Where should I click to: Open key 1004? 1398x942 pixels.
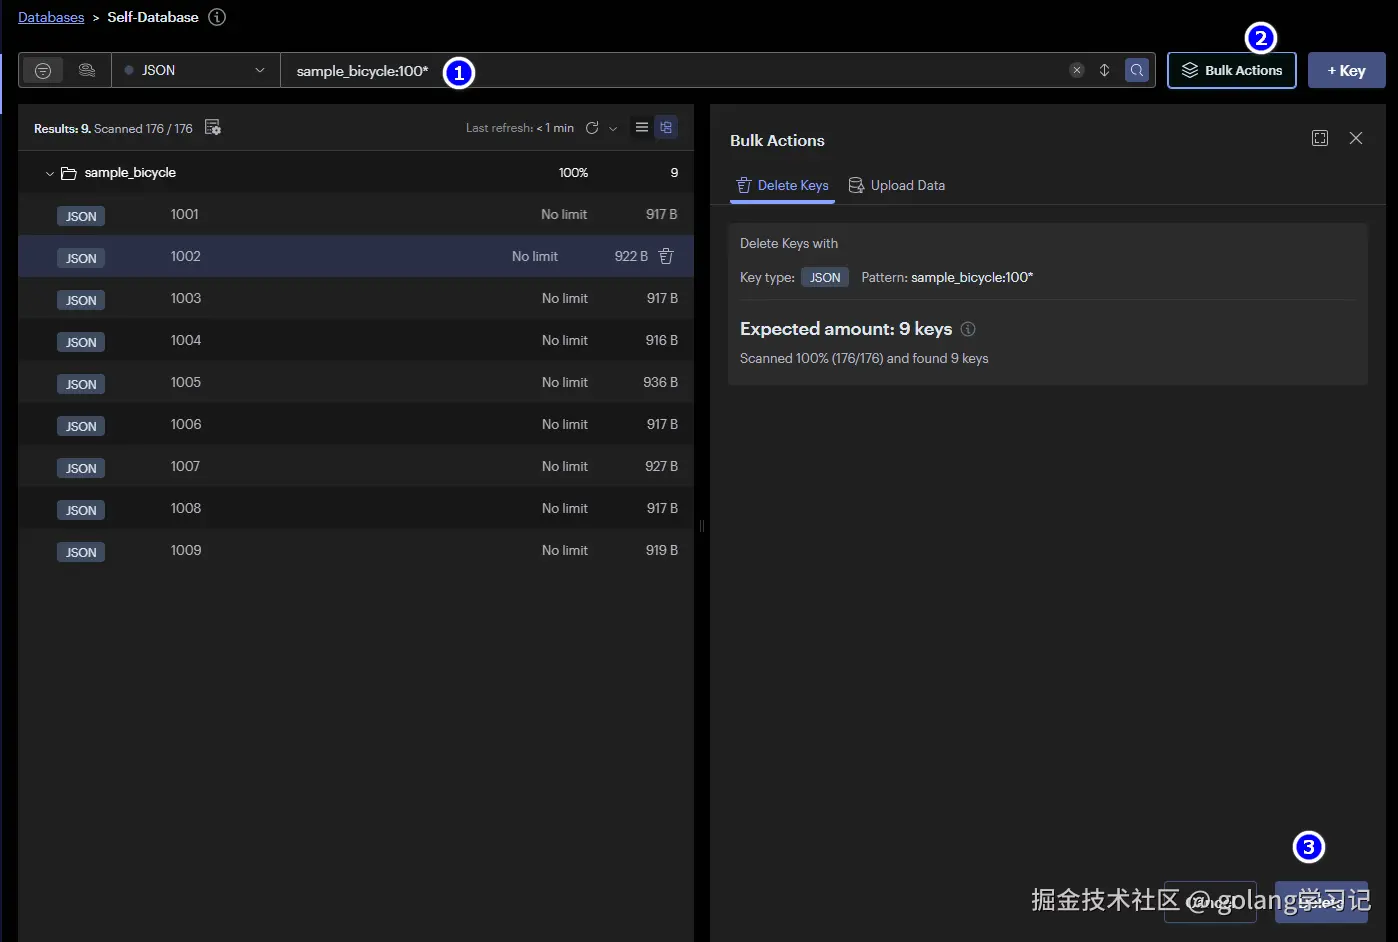tap(356, 341)
